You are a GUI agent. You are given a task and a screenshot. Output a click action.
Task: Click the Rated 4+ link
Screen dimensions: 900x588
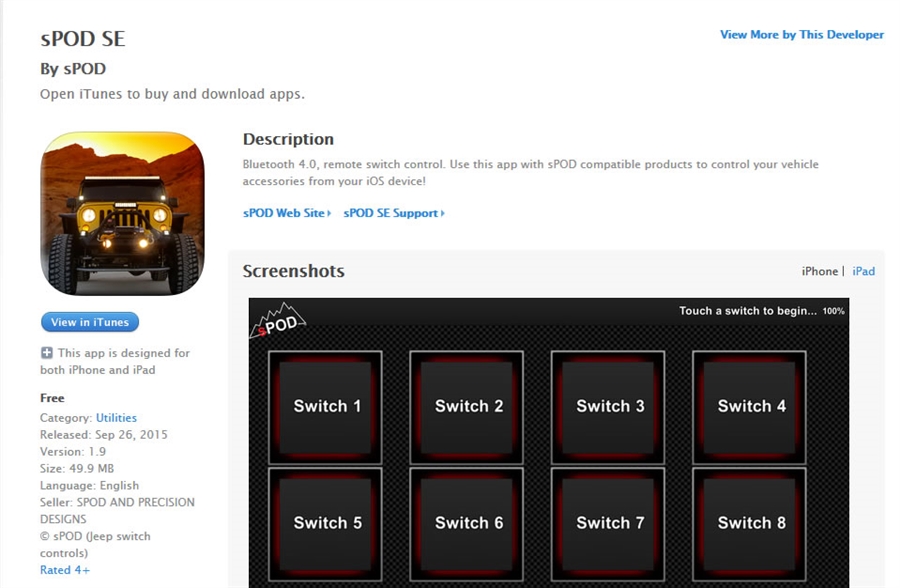65,570
